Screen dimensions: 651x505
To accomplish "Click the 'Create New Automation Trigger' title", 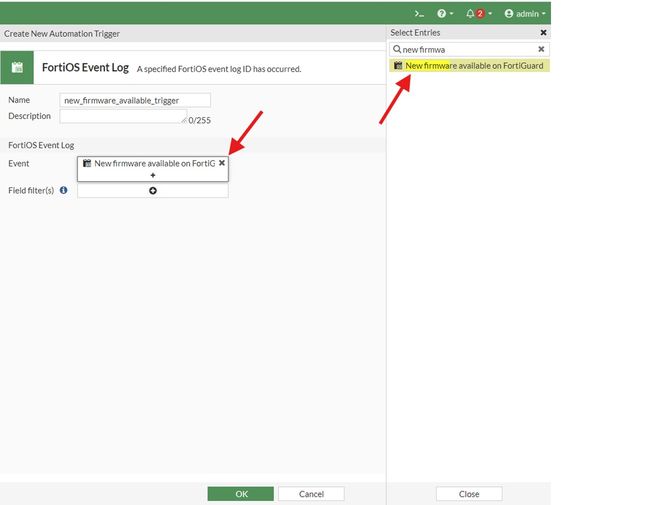I will pos(62,34).
